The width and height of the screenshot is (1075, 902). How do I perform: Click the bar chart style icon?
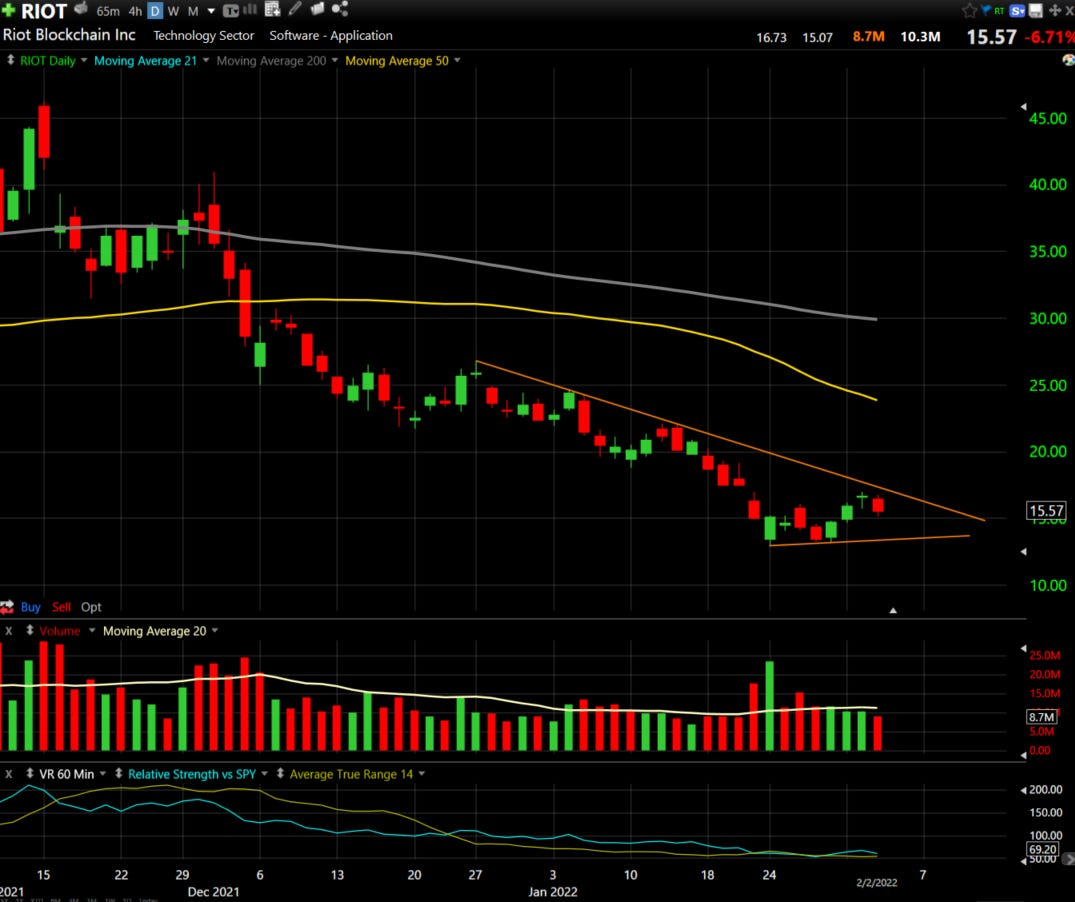250,10
